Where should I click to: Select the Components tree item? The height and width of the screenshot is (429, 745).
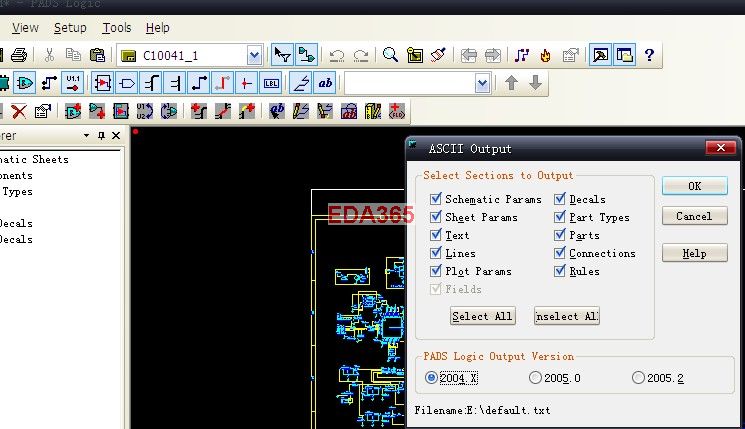[x=17, y=175]
